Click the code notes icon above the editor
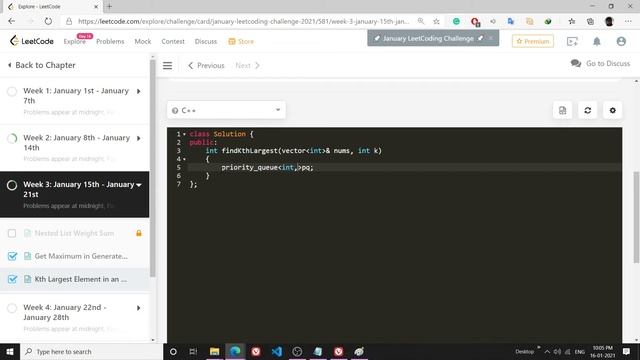Screen dimensions: 640x360 tap(562, 110)
